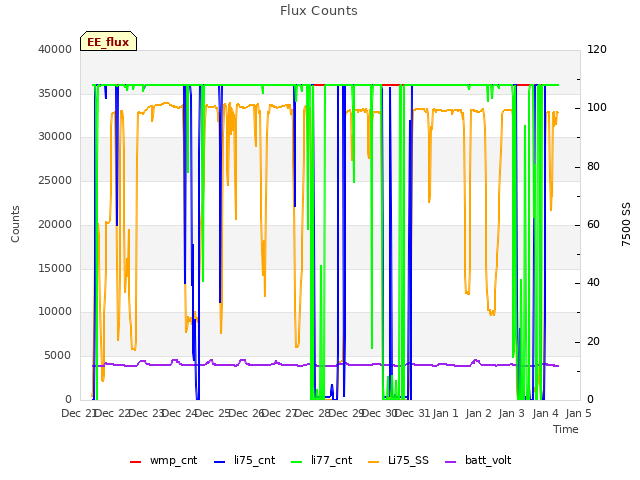
Task: Click the 30000 left axis tick label
Action: coord(55,136)
